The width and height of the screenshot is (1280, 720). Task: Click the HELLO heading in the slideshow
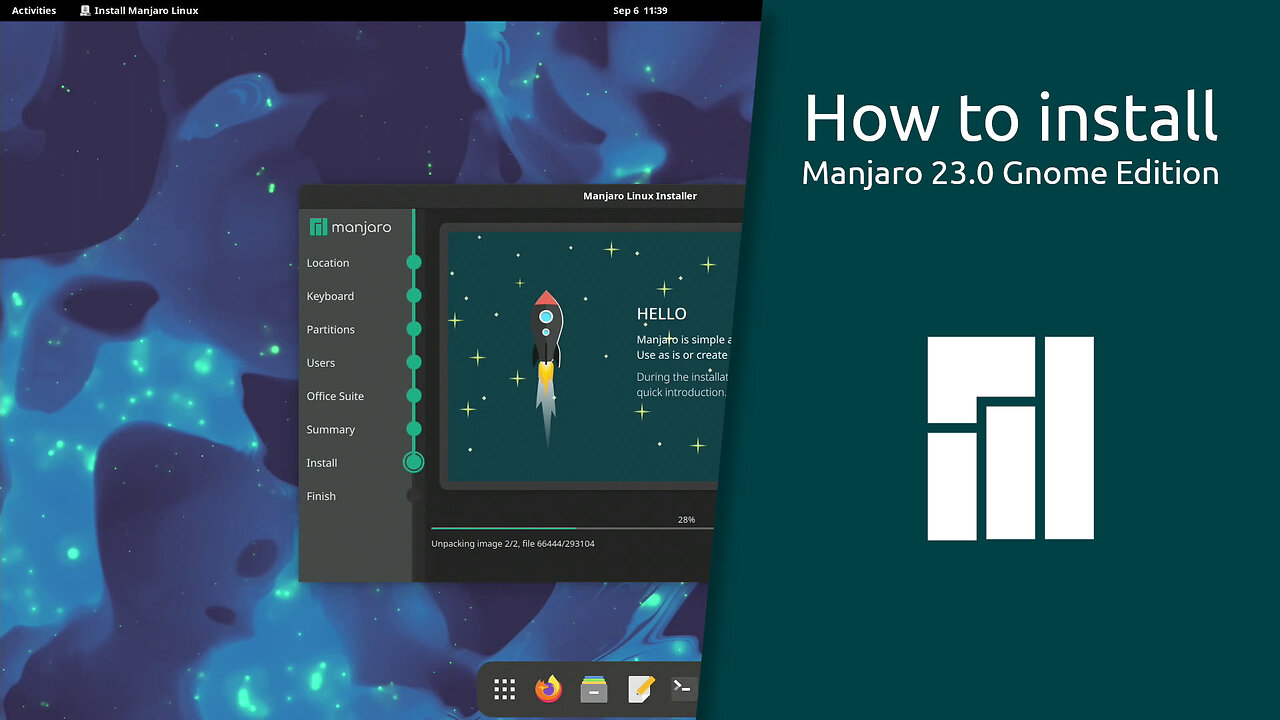(662, 314)
